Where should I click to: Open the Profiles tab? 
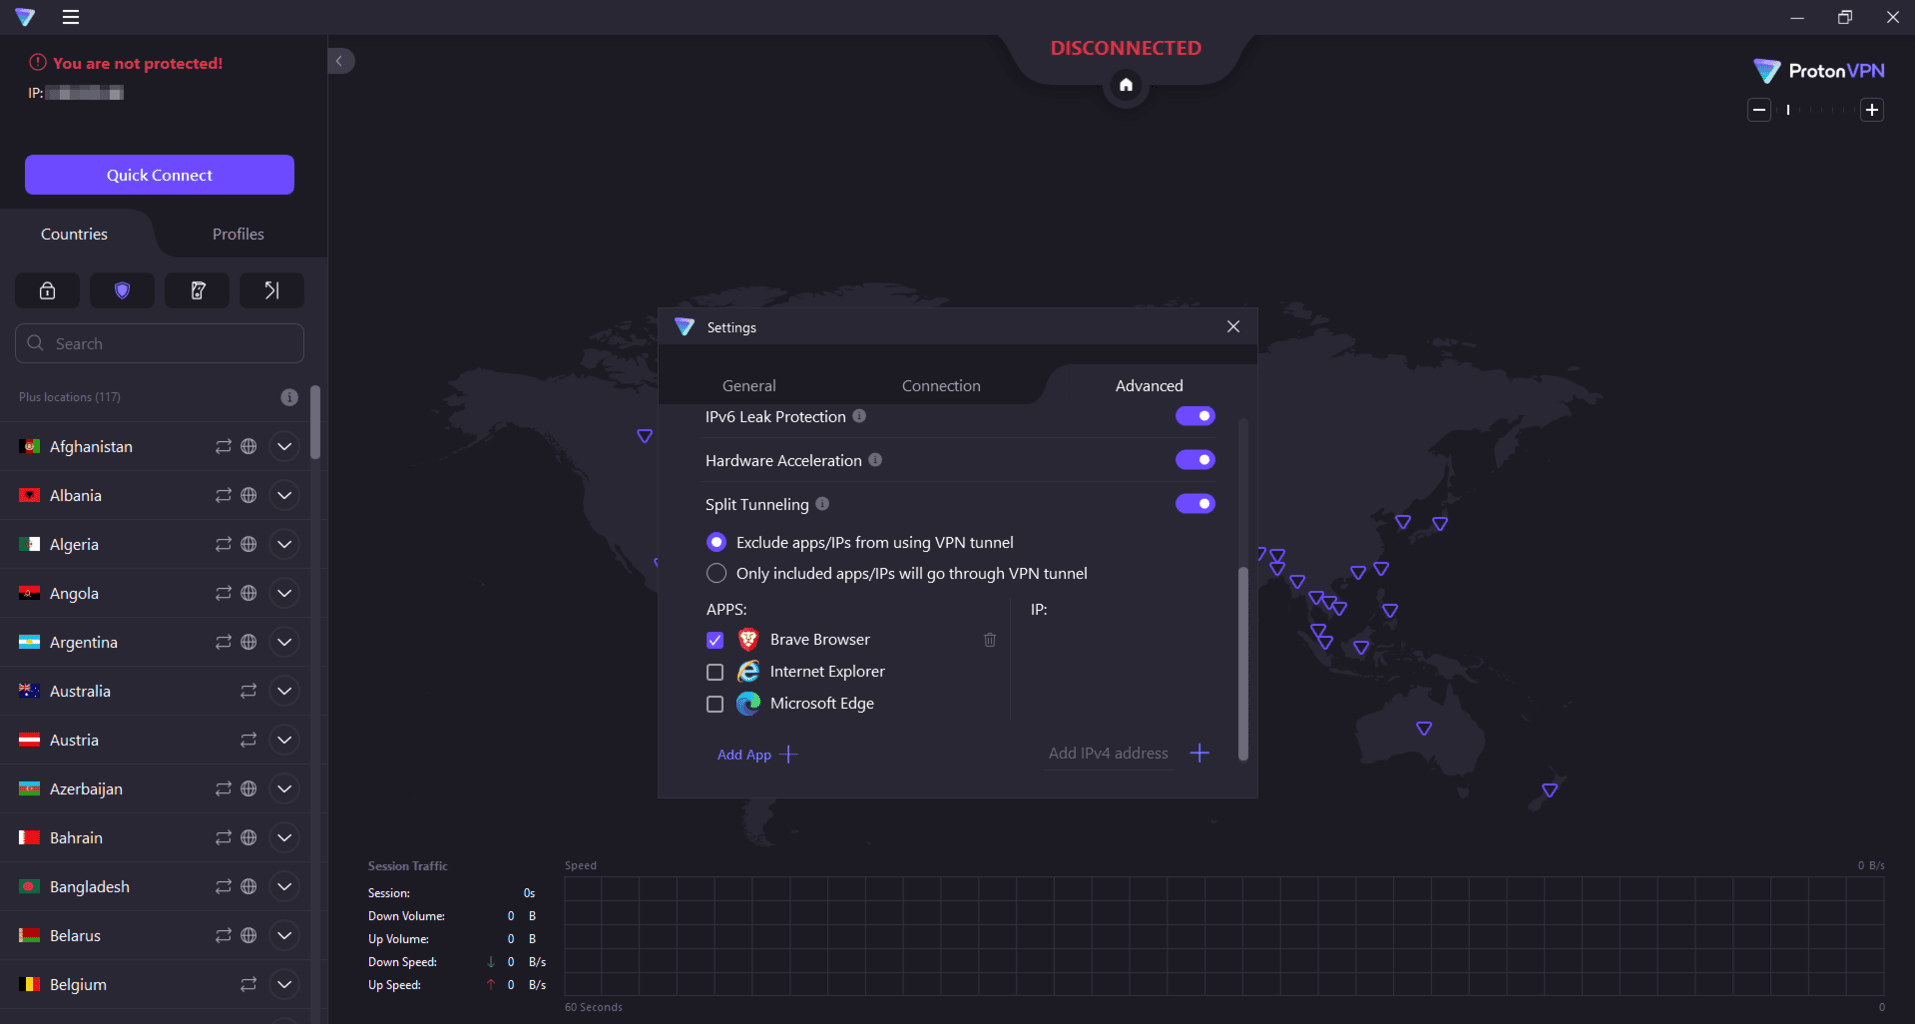238,234
